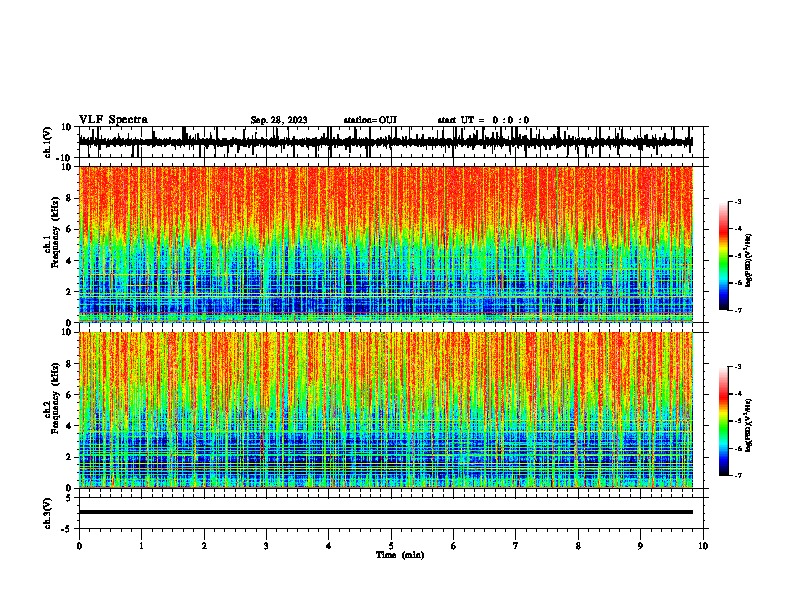Image resolution: width=792 pixels, height=612 pixels.
Task: Click the ch.1 frequency axis tick "8"
Action: [x=69, y=198]
